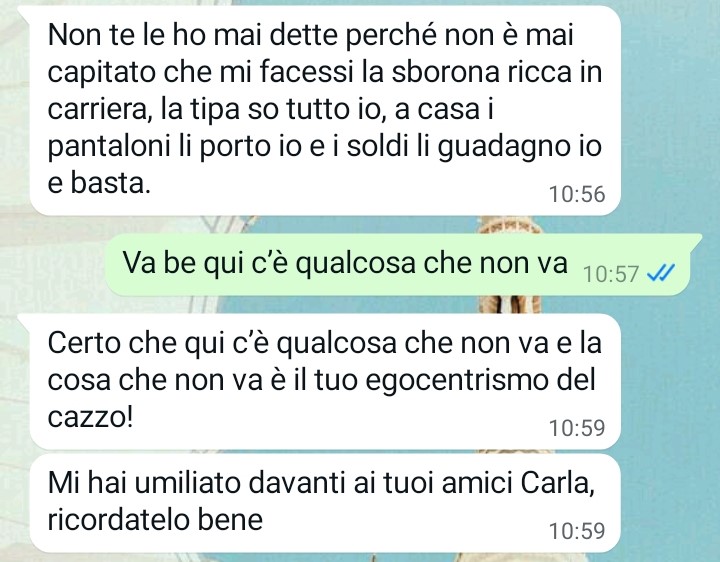
Task: Tap 'qualcosa' in the green sent bubble
Action: [355, 264]
